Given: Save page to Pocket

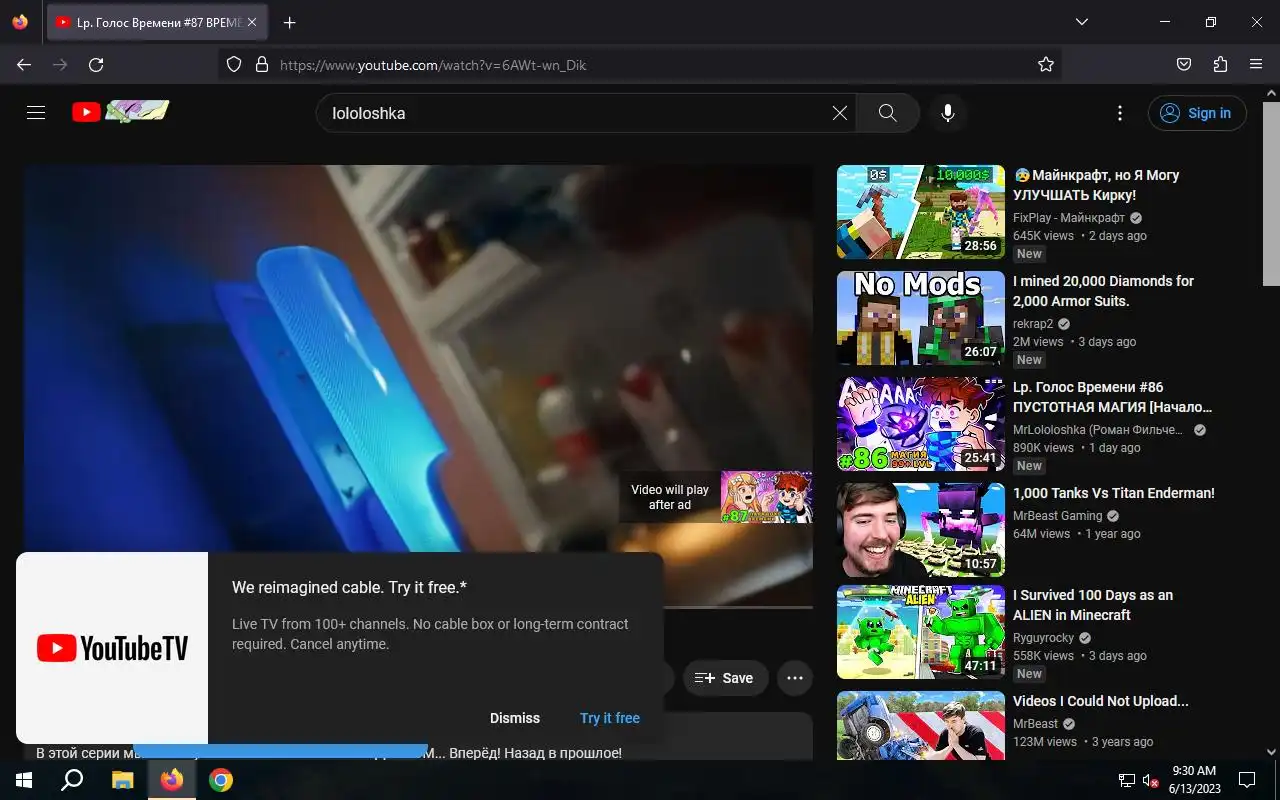Looking at the screenshot, I should tap(1184, 64).
